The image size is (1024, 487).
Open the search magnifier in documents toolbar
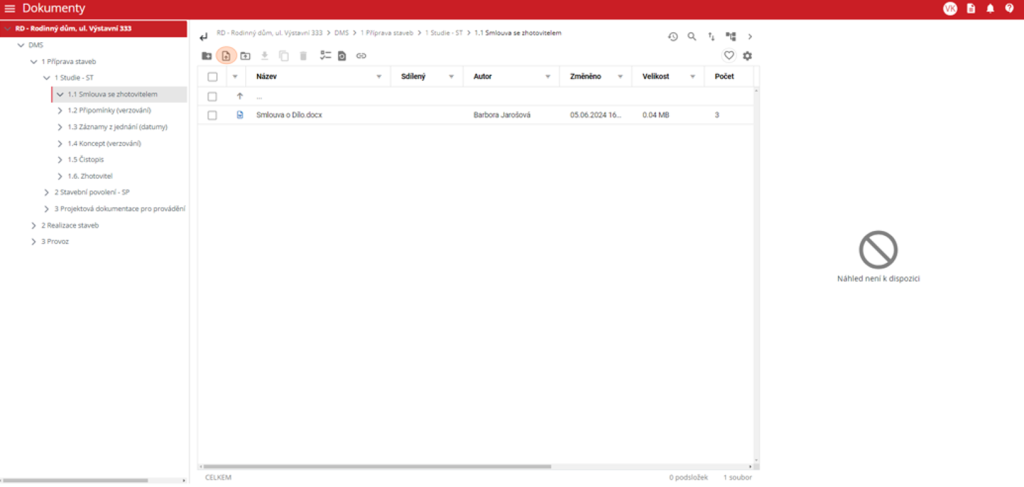point(691,37)
